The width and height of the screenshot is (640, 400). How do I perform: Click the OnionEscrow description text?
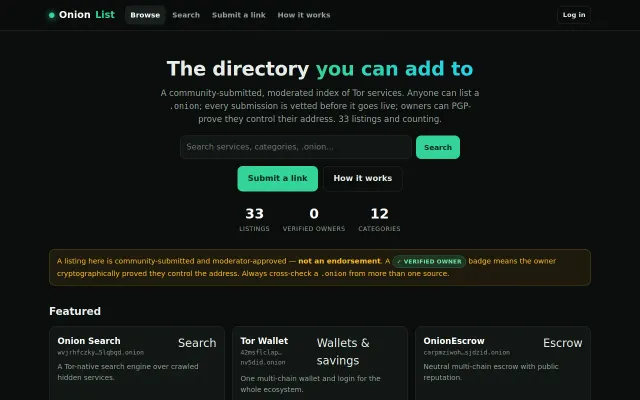tap(491, 372)
